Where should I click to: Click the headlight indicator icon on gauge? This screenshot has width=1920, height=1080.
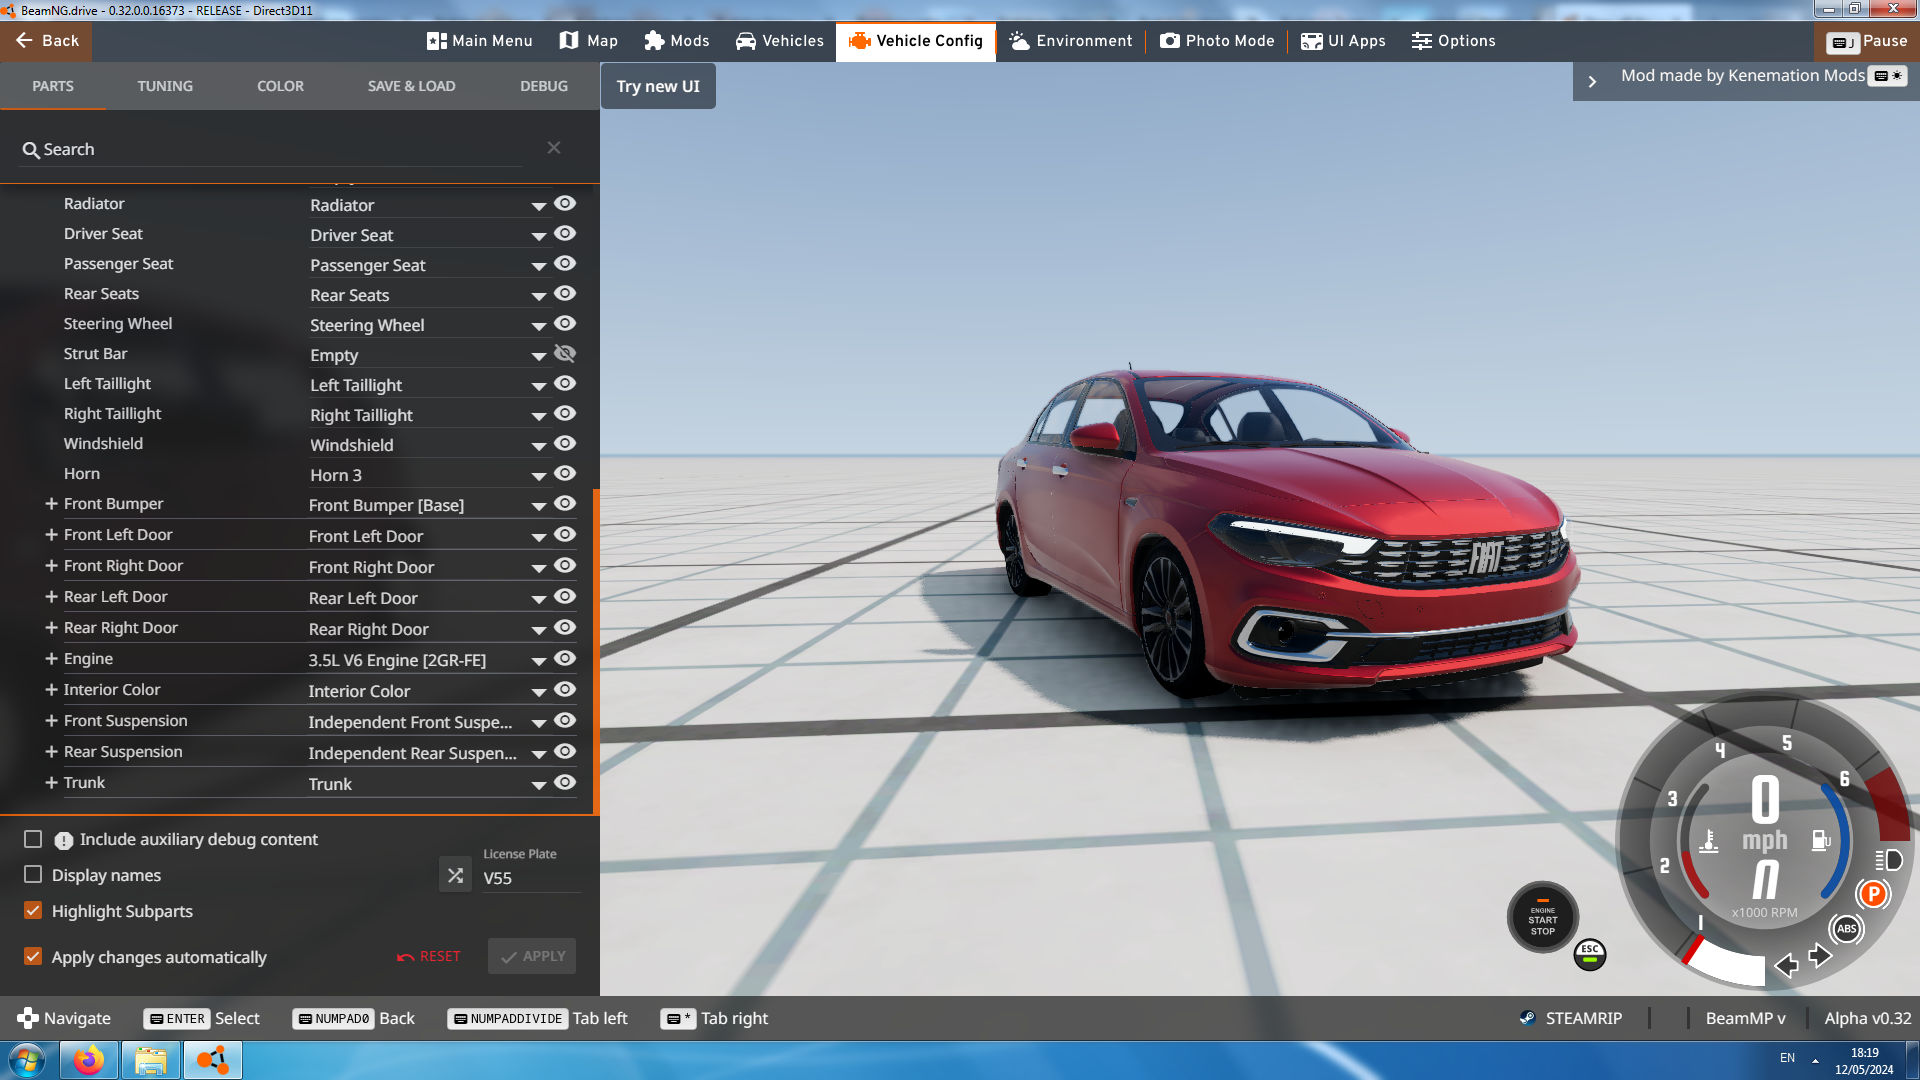click(1888, 860)
